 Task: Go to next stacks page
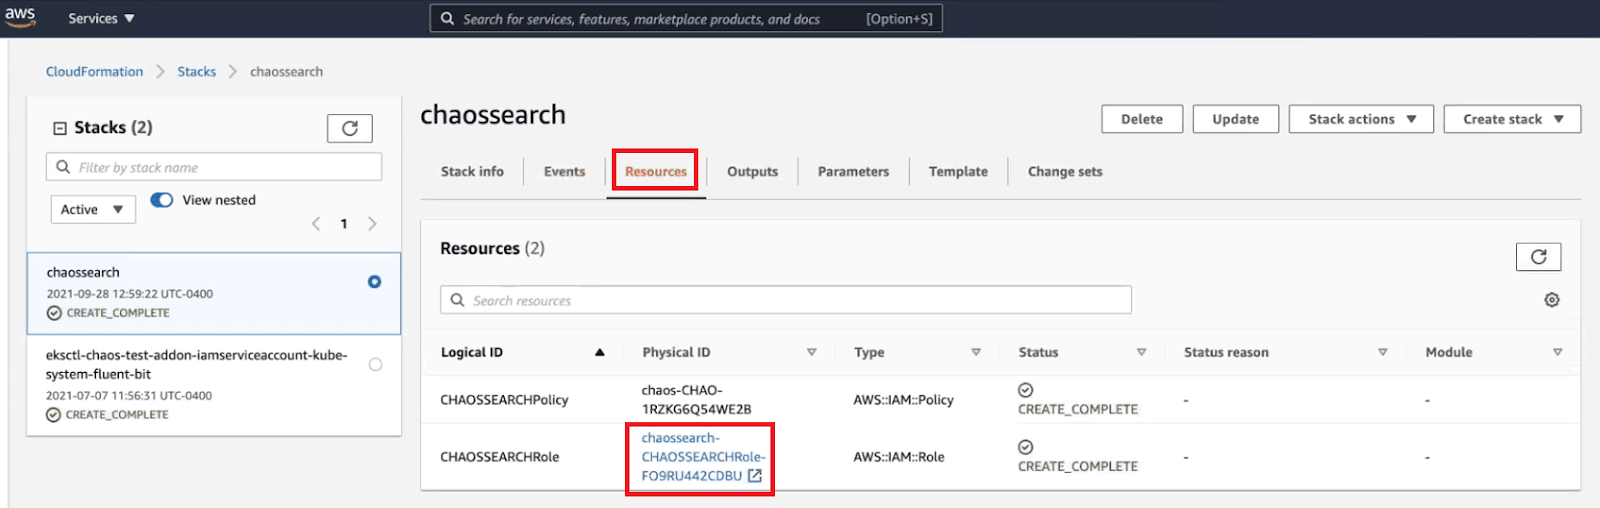pyautogui.click(x=372, y=224)
